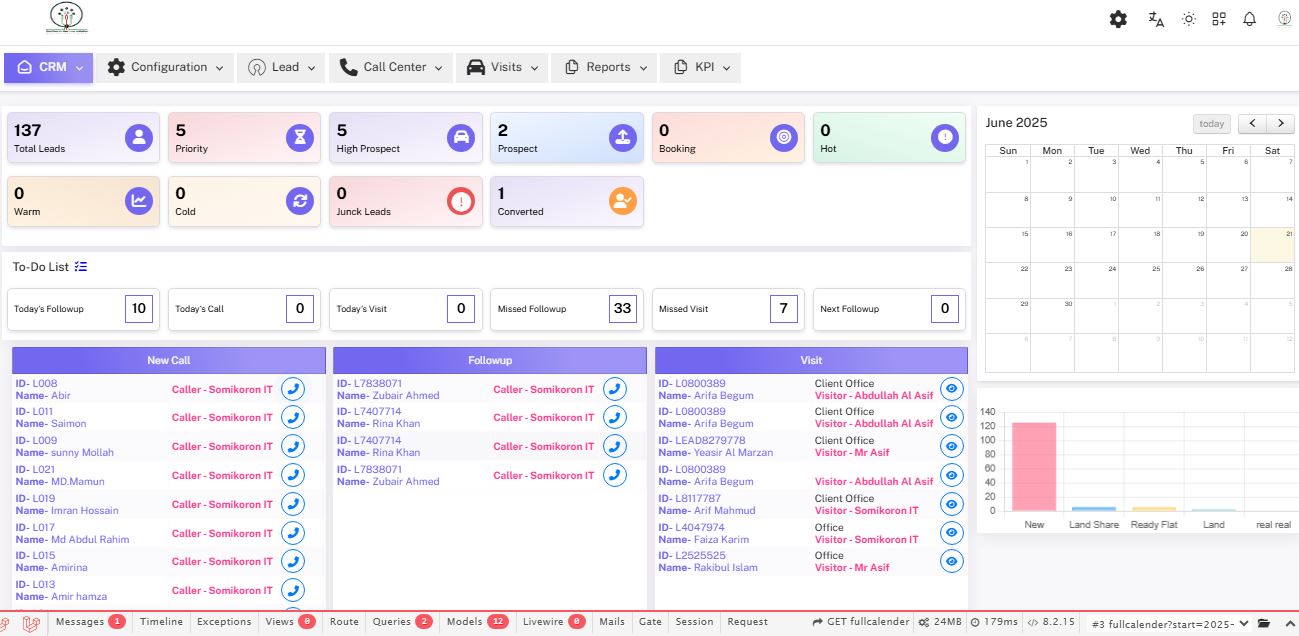The image size is (1299, 636).
Task: Click the calendar today button
Action: tap(1211, 124)
